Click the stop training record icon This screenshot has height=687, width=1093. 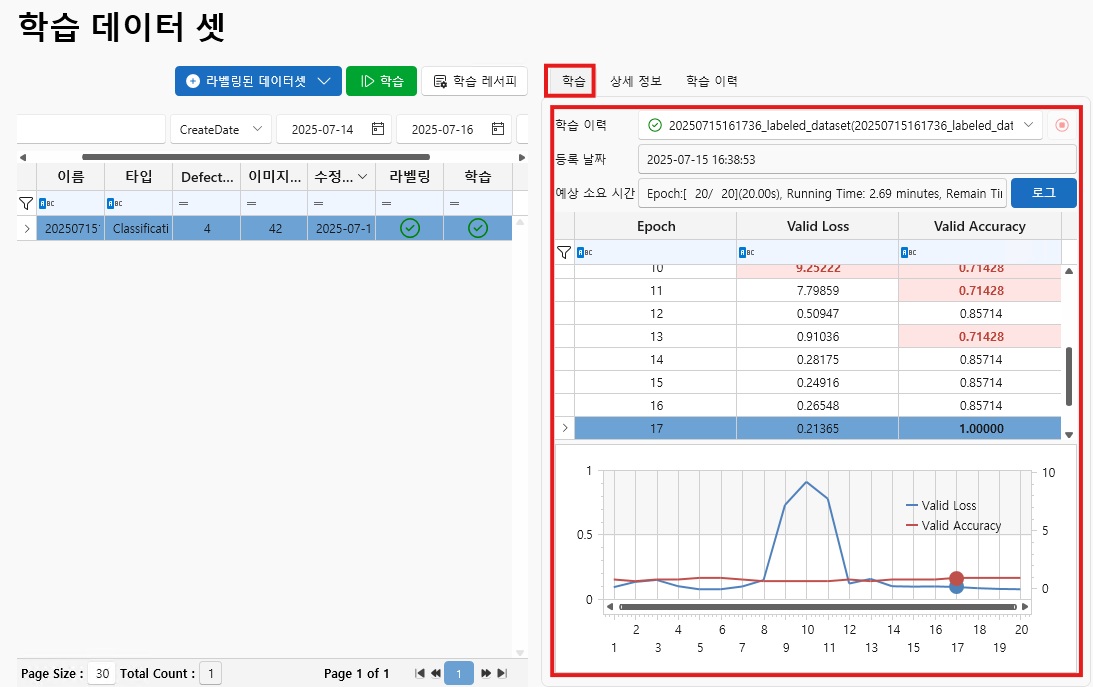coord(1062,125)
